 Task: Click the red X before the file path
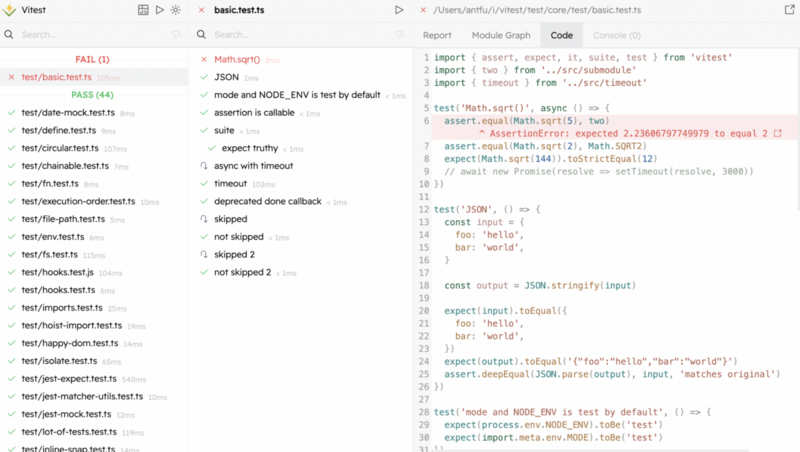(x=423, y=10)
